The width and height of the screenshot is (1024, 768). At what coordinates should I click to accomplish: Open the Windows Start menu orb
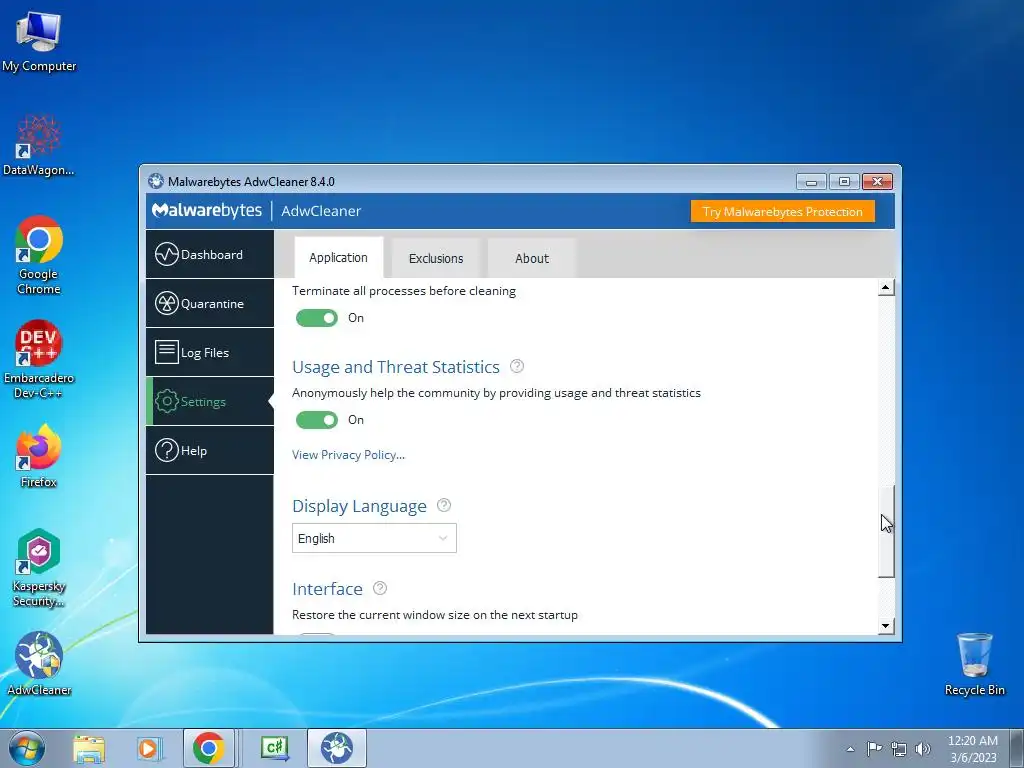pyautogui.click(x=27, y=748)
